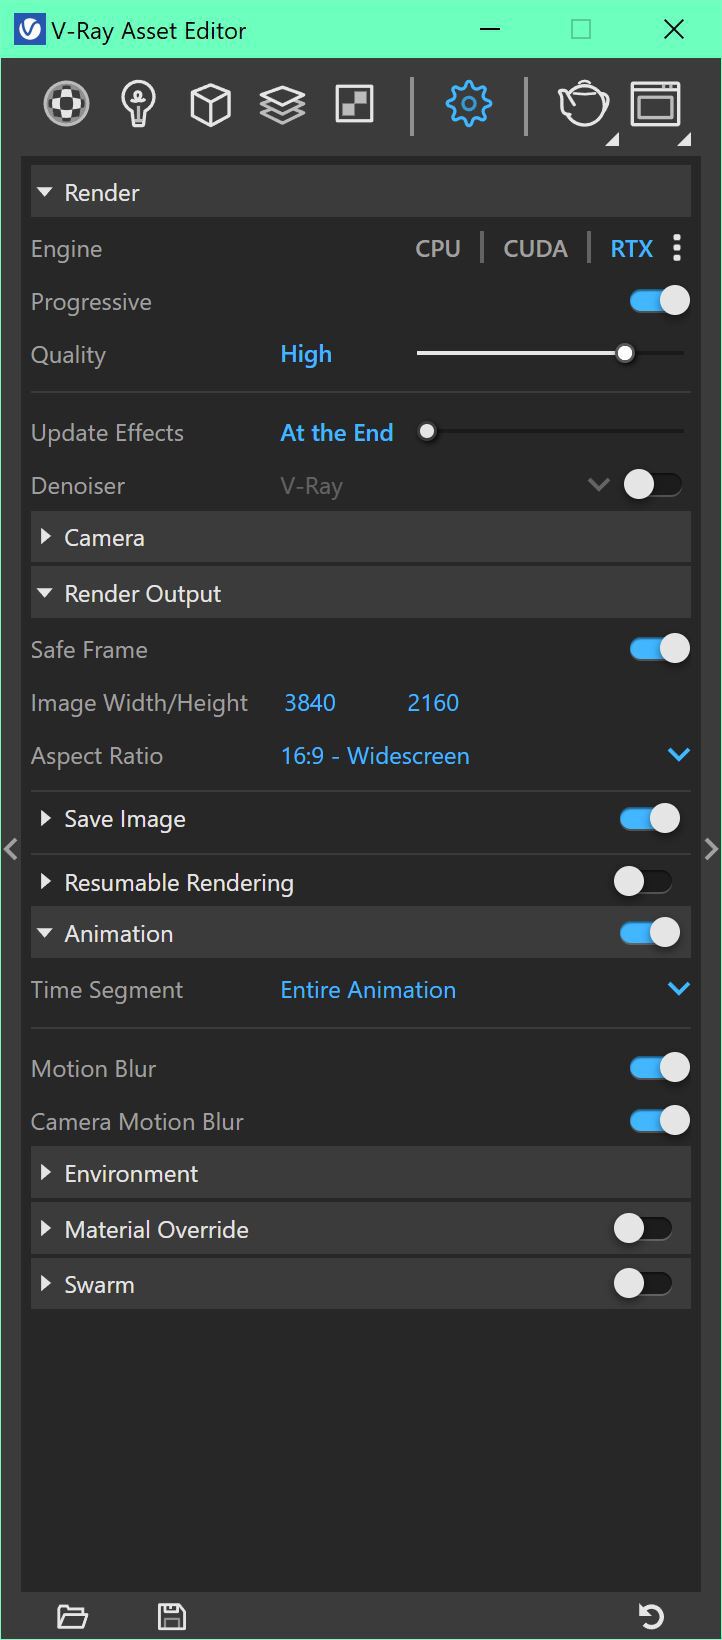Open the Render Elements layers icon
The height and width of the screenshot is (1640, 722).
coord(282,104)
